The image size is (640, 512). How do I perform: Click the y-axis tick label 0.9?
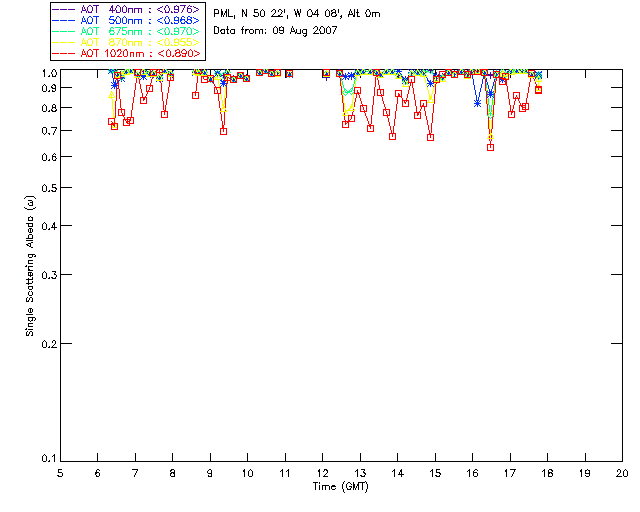(x=49, y=88)
